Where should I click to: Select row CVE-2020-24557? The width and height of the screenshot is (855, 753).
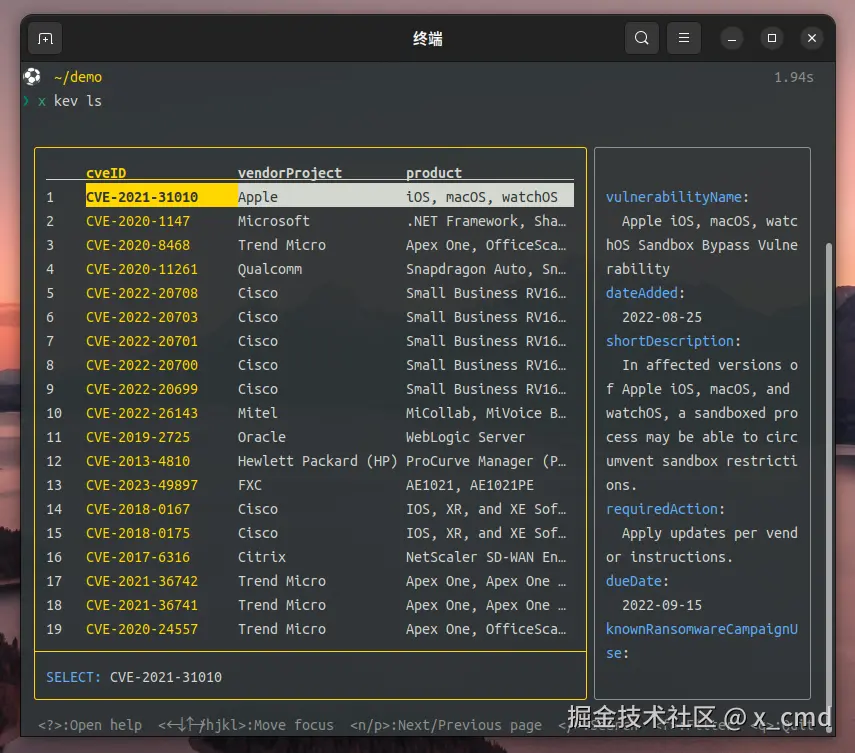click(x=310, y=629)
